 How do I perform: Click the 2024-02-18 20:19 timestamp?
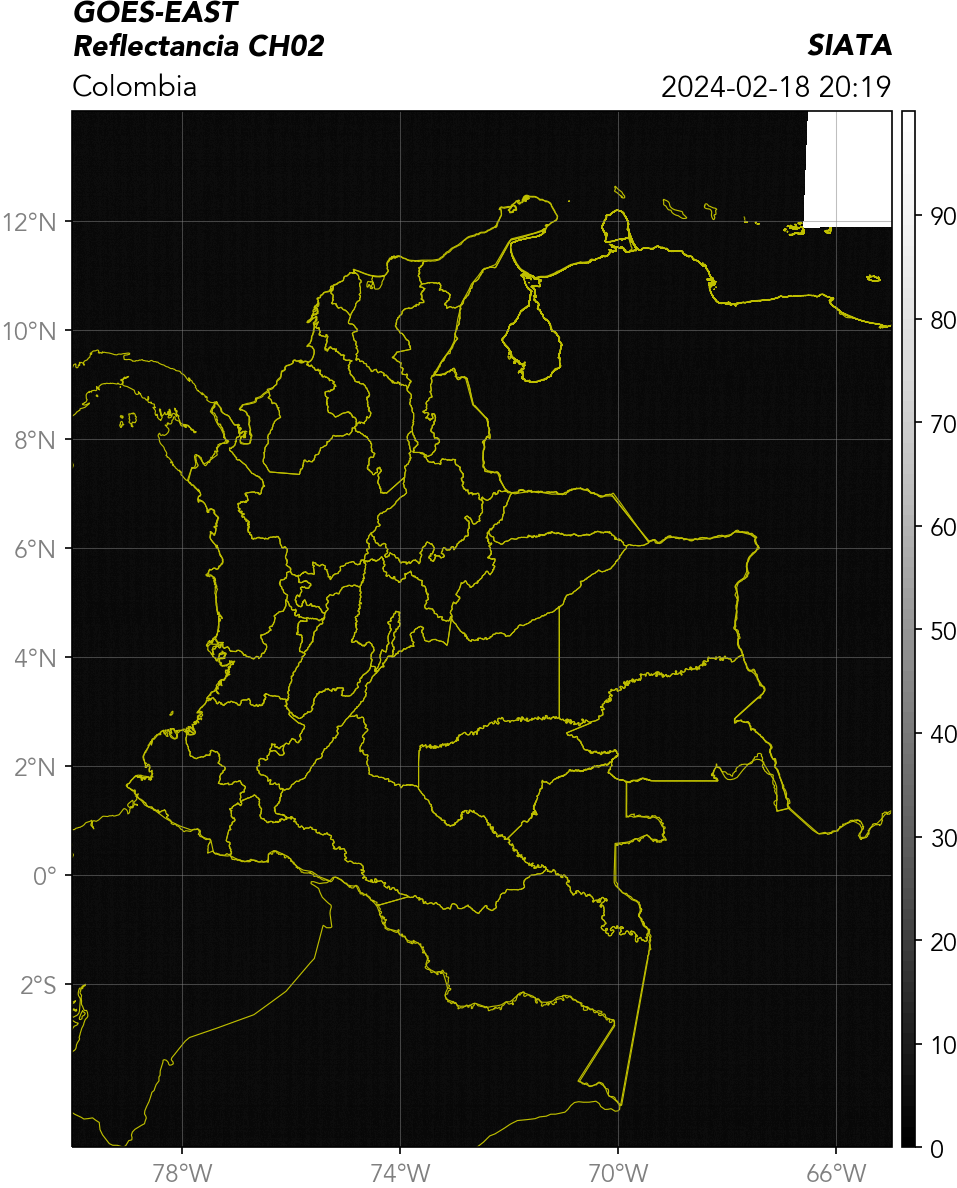coord(776,87)
